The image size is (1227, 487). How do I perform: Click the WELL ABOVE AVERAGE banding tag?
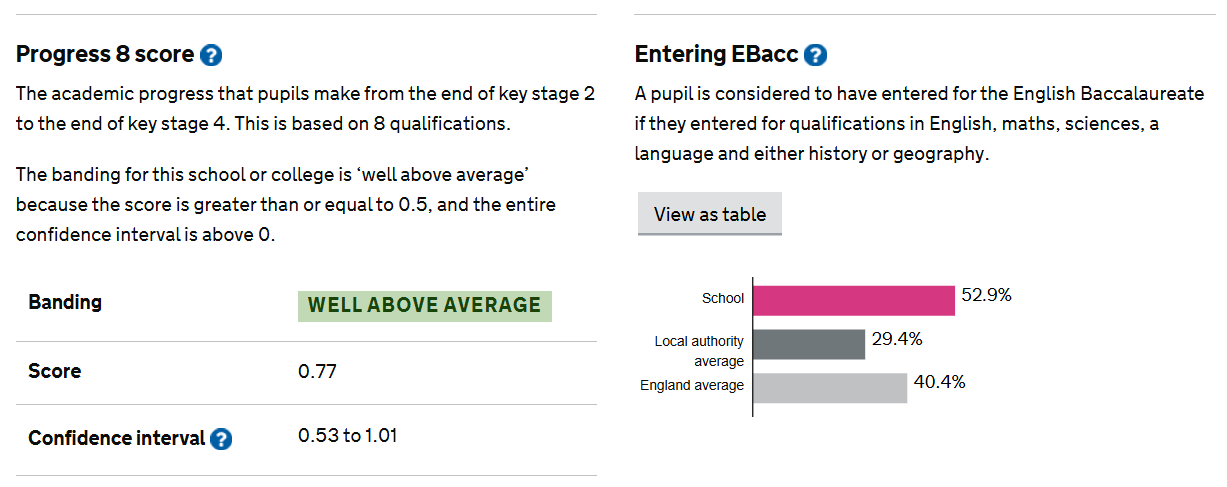(424, 306)
